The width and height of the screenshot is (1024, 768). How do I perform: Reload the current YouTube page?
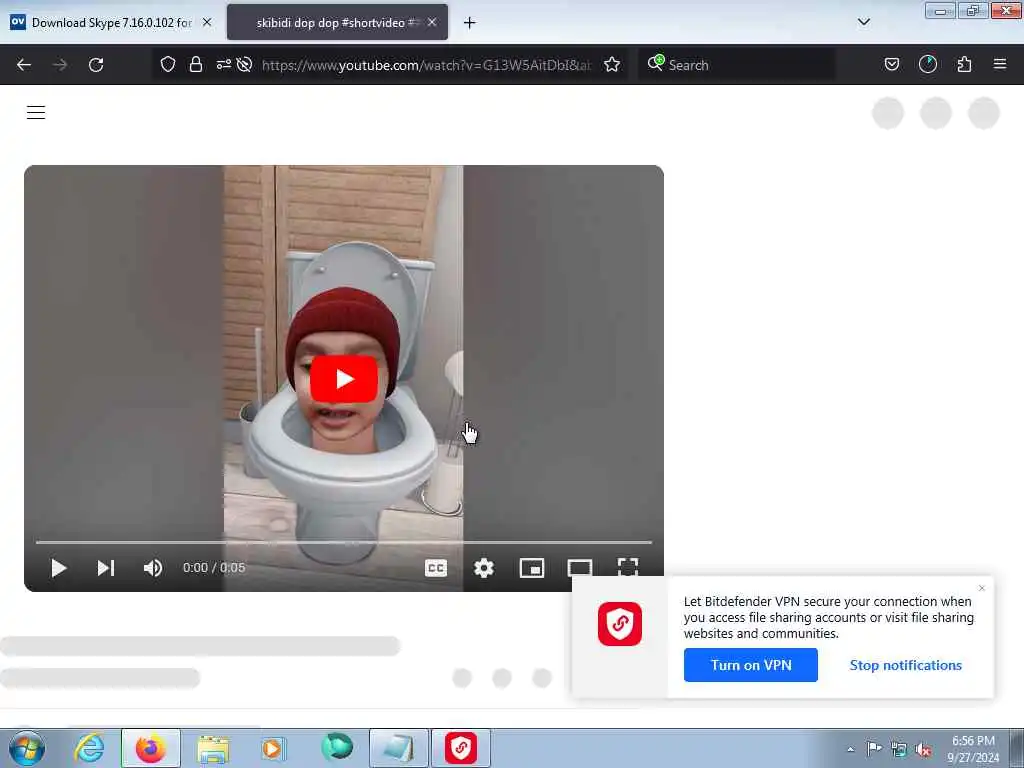tap(96, 65)
